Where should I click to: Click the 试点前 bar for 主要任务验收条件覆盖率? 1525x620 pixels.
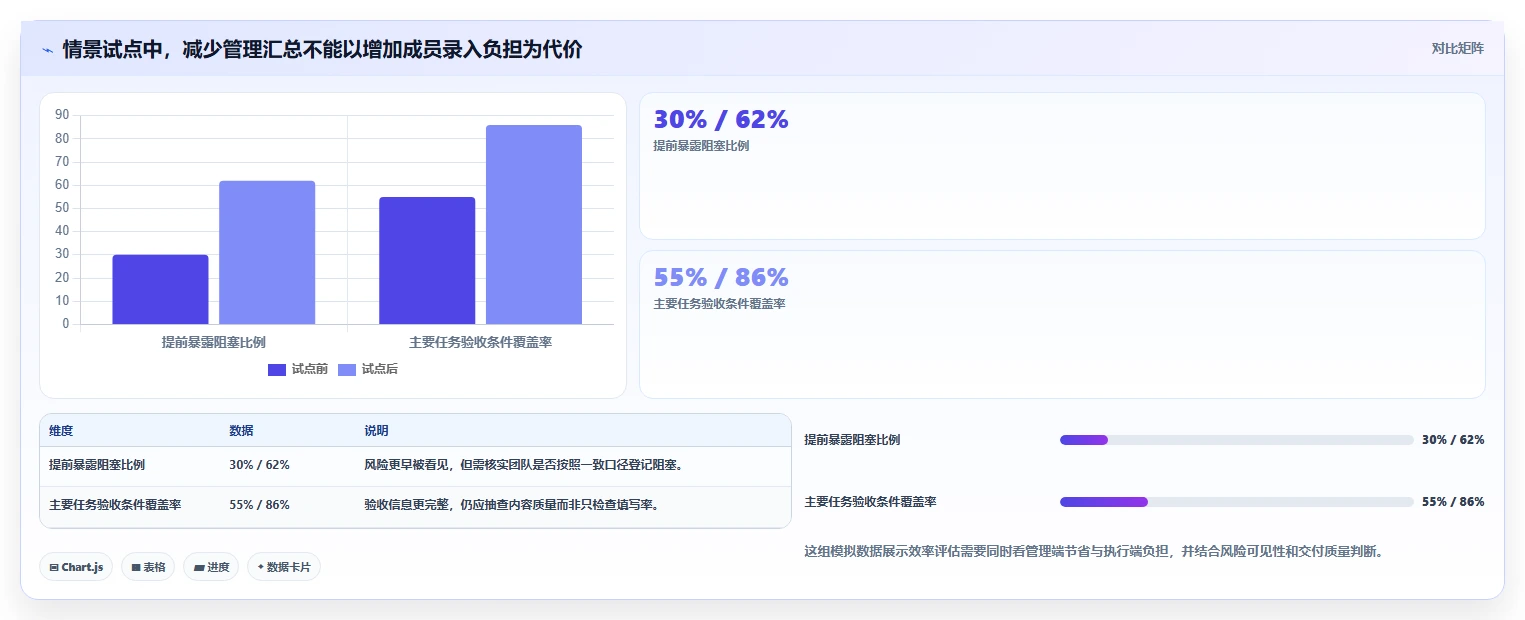[x=427, y=261]
